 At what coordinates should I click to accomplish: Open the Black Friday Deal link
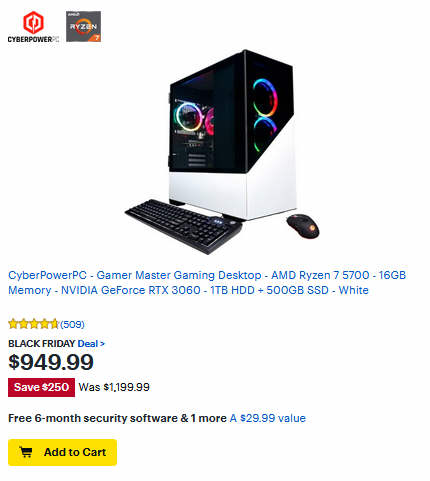[91, 344]
